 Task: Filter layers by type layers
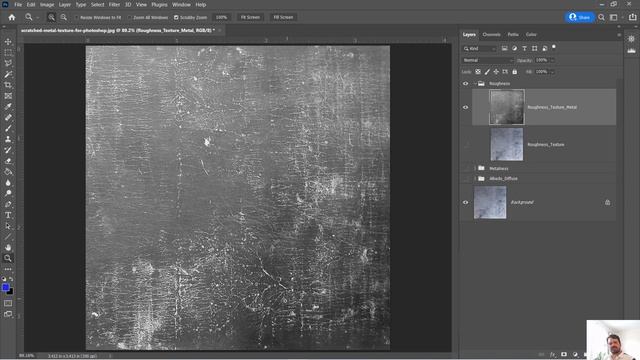click(524, 48)
